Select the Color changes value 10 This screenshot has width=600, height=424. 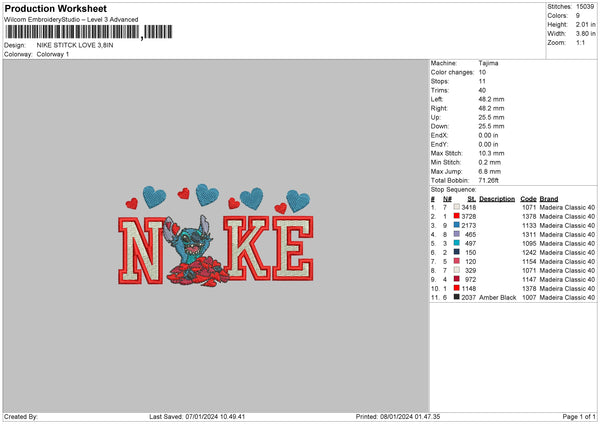pos(482,72)
